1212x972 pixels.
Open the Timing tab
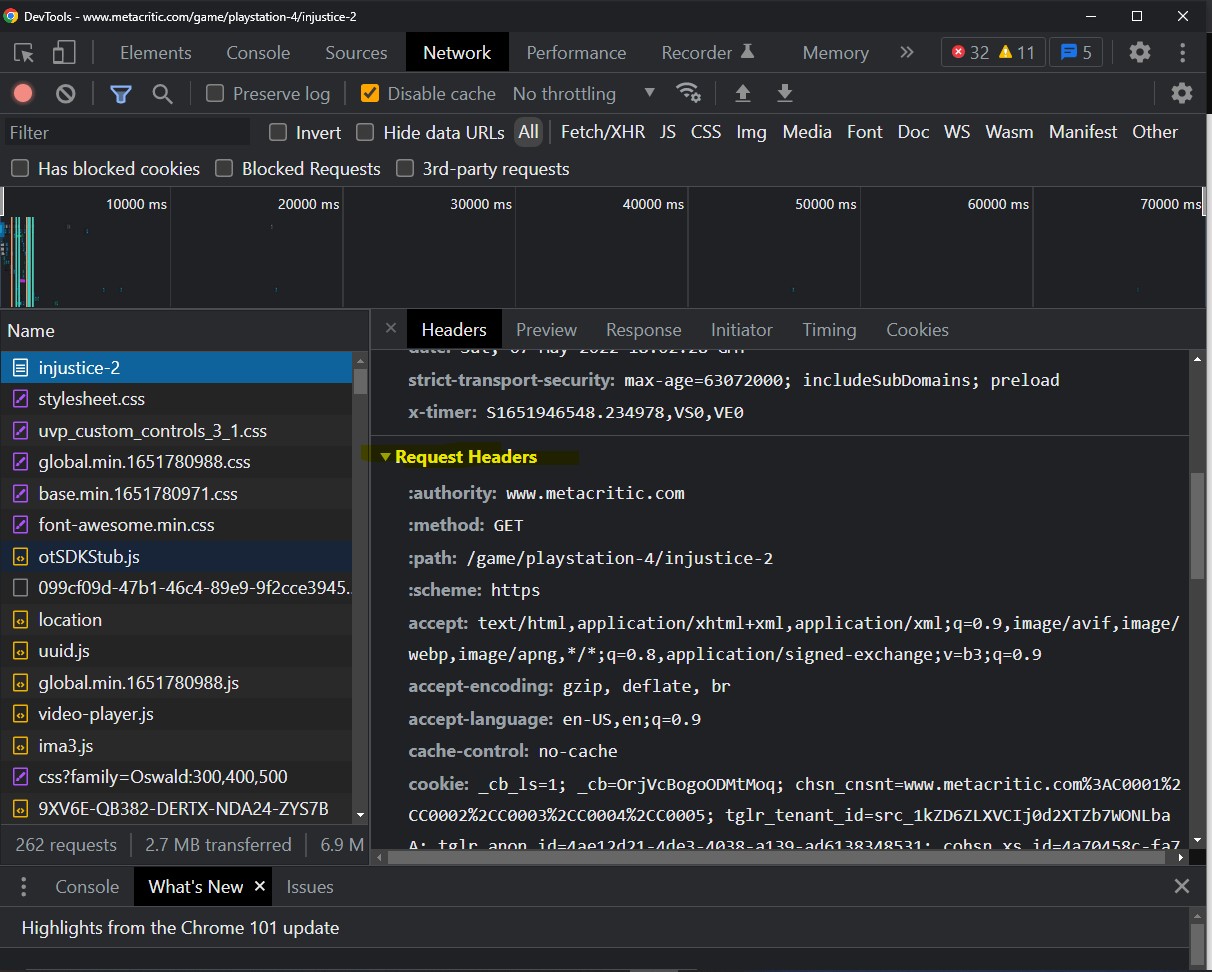tap(829, 329)
